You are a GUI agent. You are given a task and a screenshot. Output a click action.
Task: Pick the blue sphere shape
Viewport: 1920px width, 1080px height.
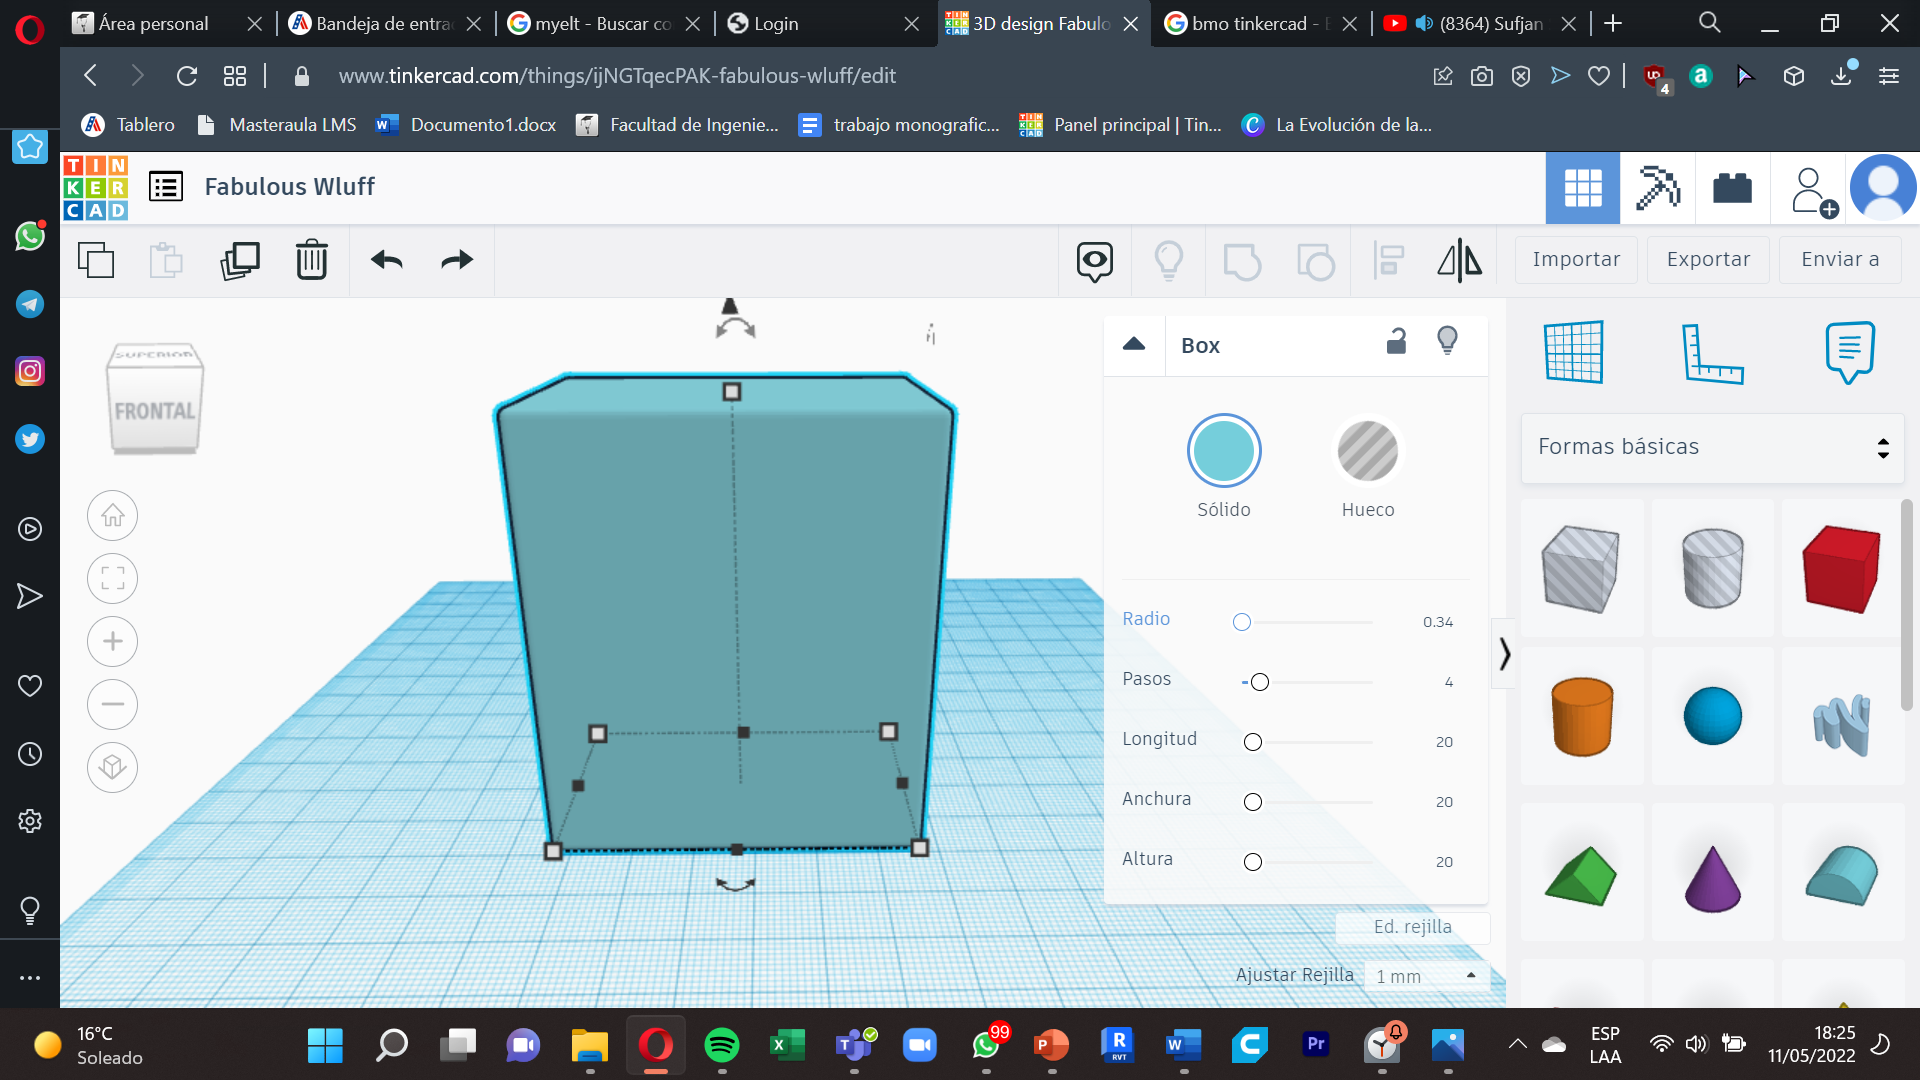point(1712,716)
